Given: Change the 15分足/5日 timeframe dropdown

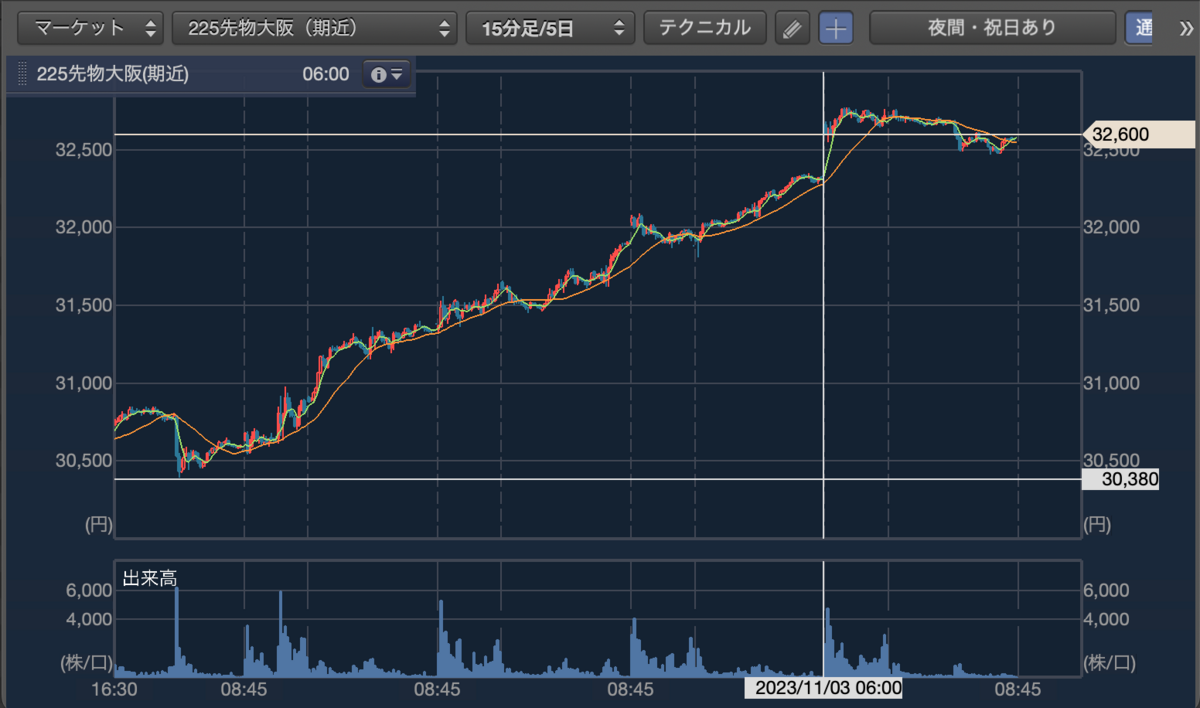Looking at the screenshot, I should coord(551,28).
